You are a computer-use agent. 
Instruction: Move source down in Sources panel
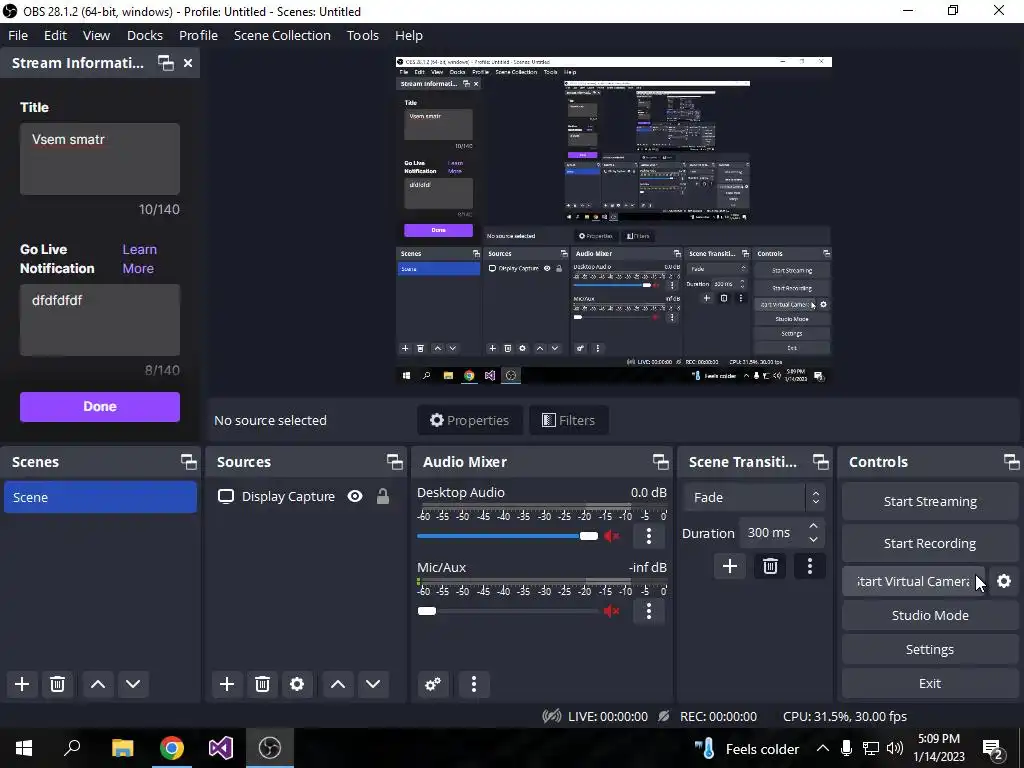pyautogui.click(x=373, y=684)
